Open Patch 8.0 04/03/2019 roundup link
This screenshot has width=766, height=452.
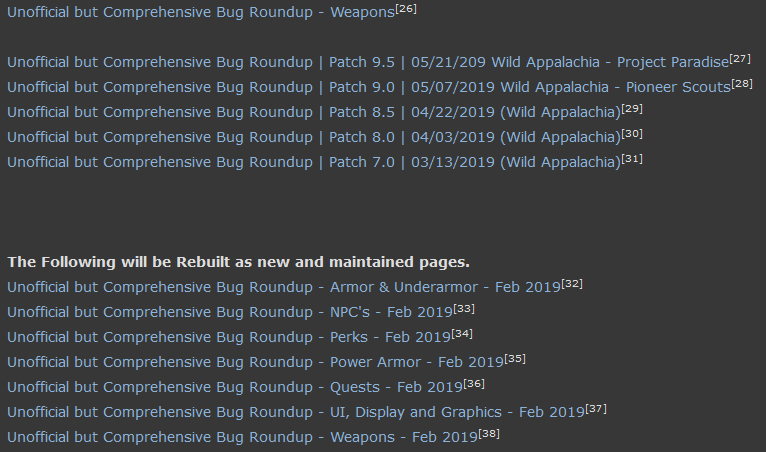coord(314,137)
